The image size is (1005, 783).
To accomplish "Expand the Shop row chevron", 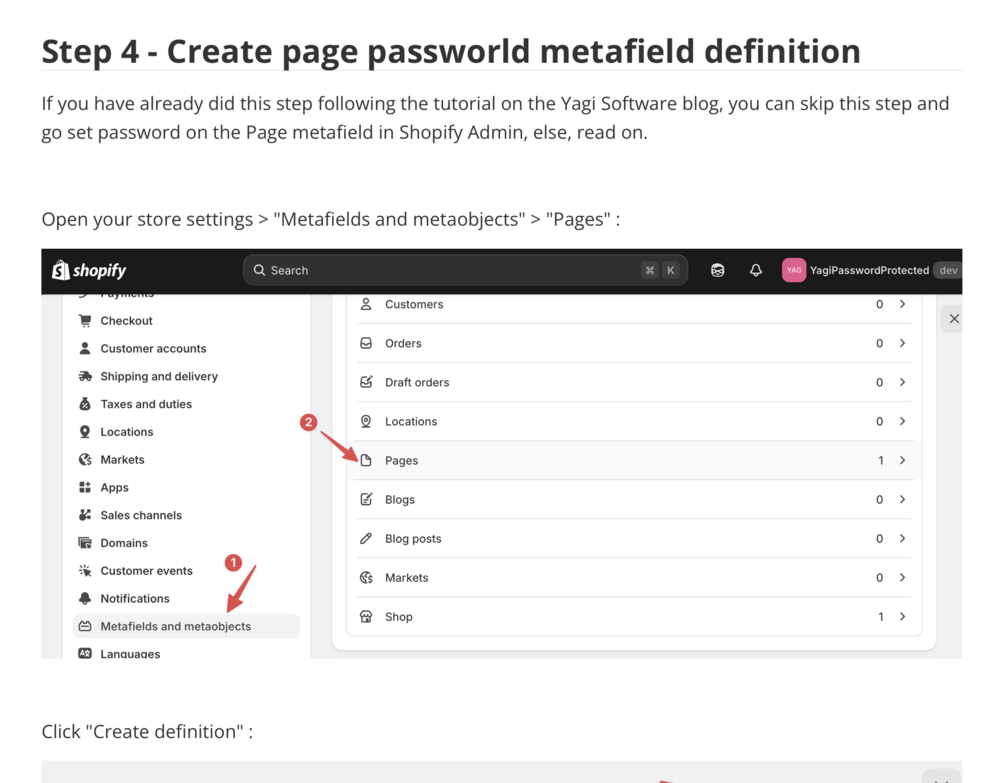I will point(902,617).
